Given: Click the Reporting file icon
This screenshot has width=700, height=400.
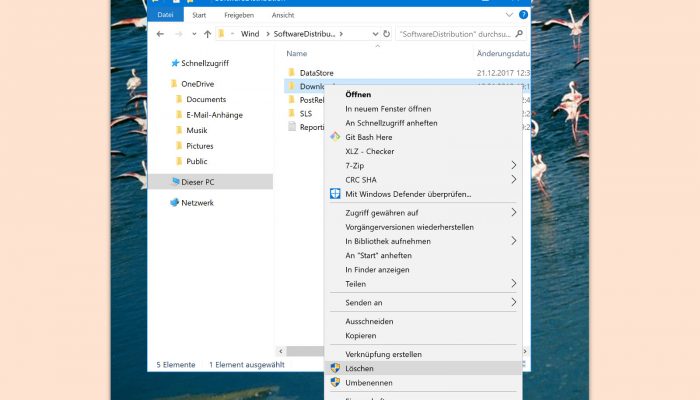Looking at the screenshot, I should click(292, 127).
